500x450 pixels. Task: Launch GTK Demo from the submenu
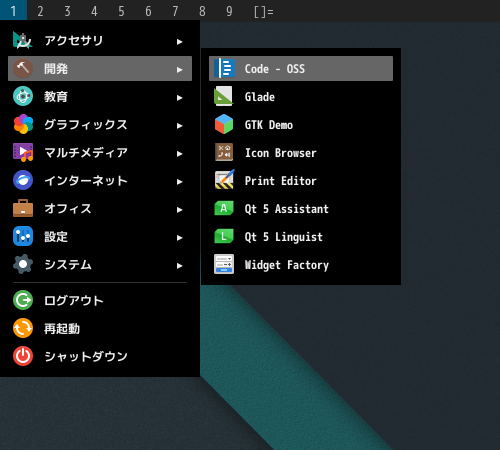pyautogui.click(x=301, y=124)
